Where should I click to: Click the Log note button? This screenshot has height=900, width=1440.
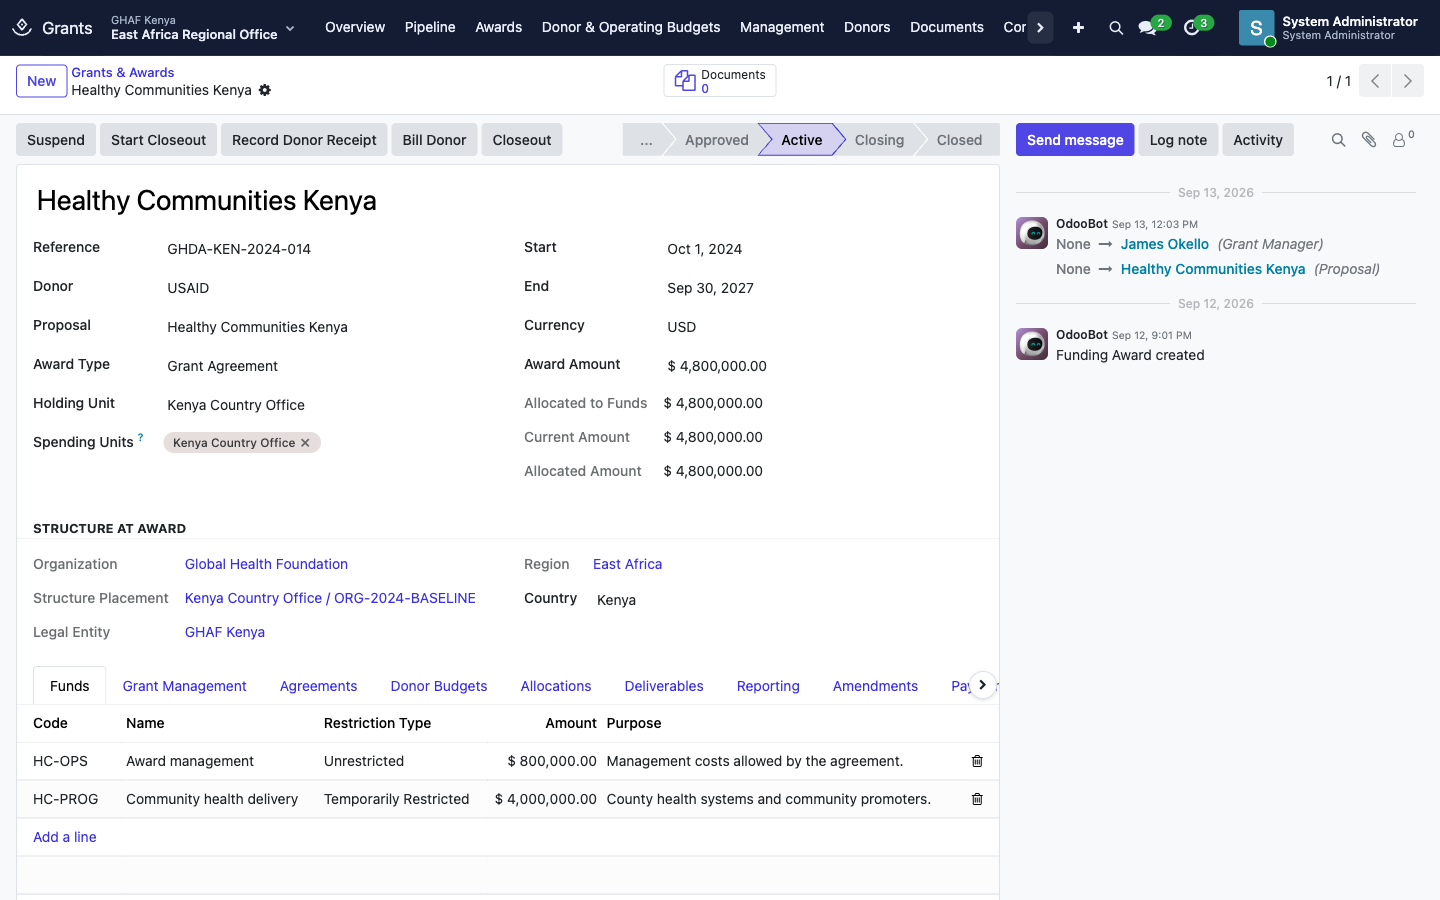coord(1178,140)
